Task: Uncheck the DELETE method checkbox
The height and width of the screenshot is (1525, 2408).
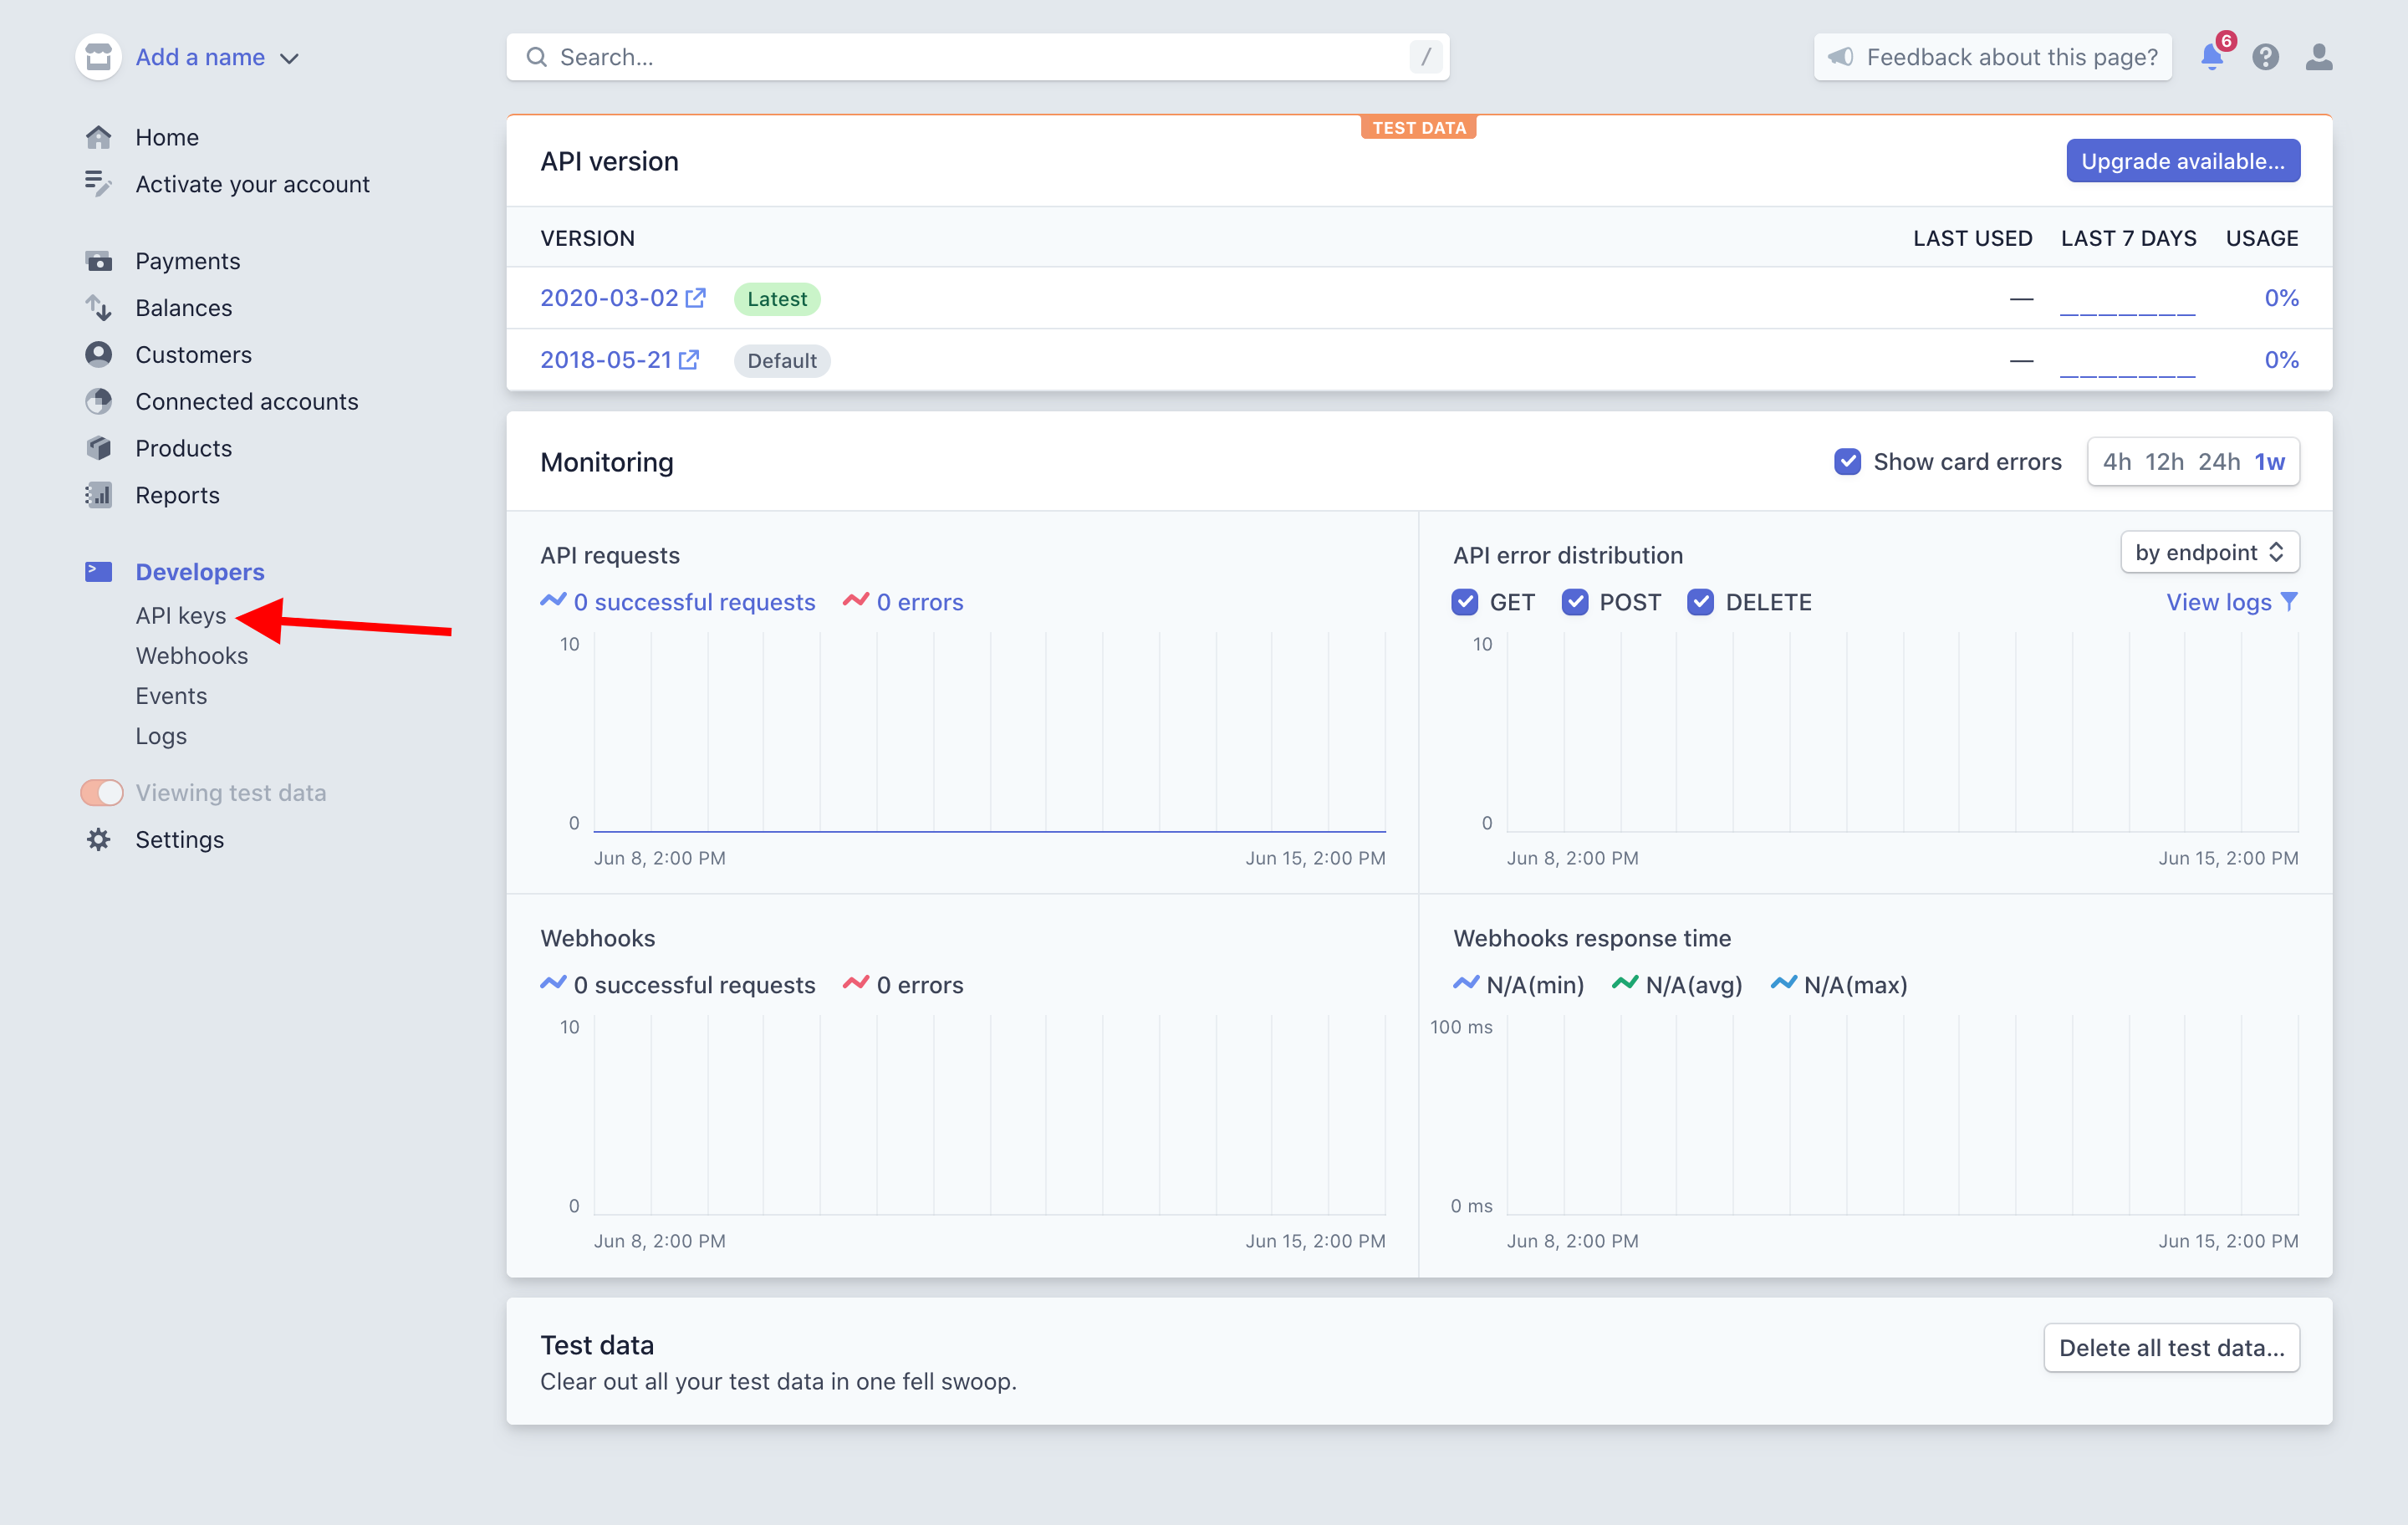Action: pyautogui.click(x=1700, y=602)
